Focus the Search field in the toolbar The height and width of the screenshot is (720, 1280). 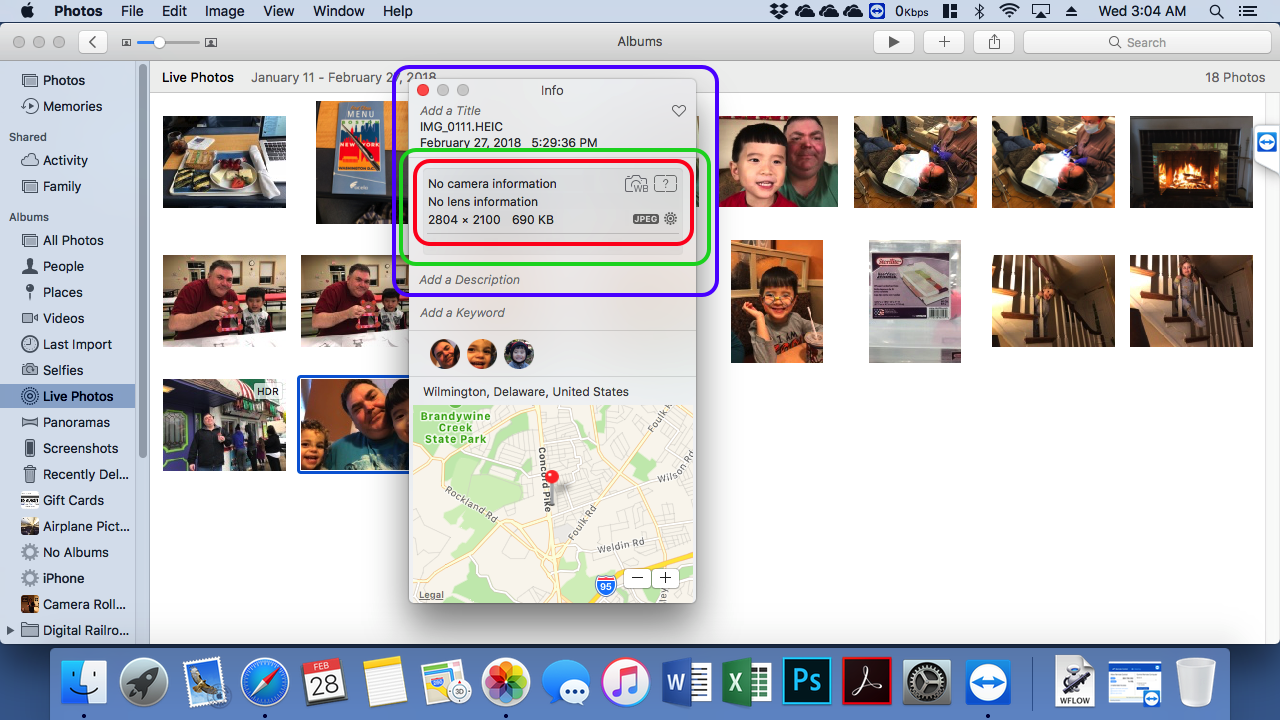tap(1146, 42)
